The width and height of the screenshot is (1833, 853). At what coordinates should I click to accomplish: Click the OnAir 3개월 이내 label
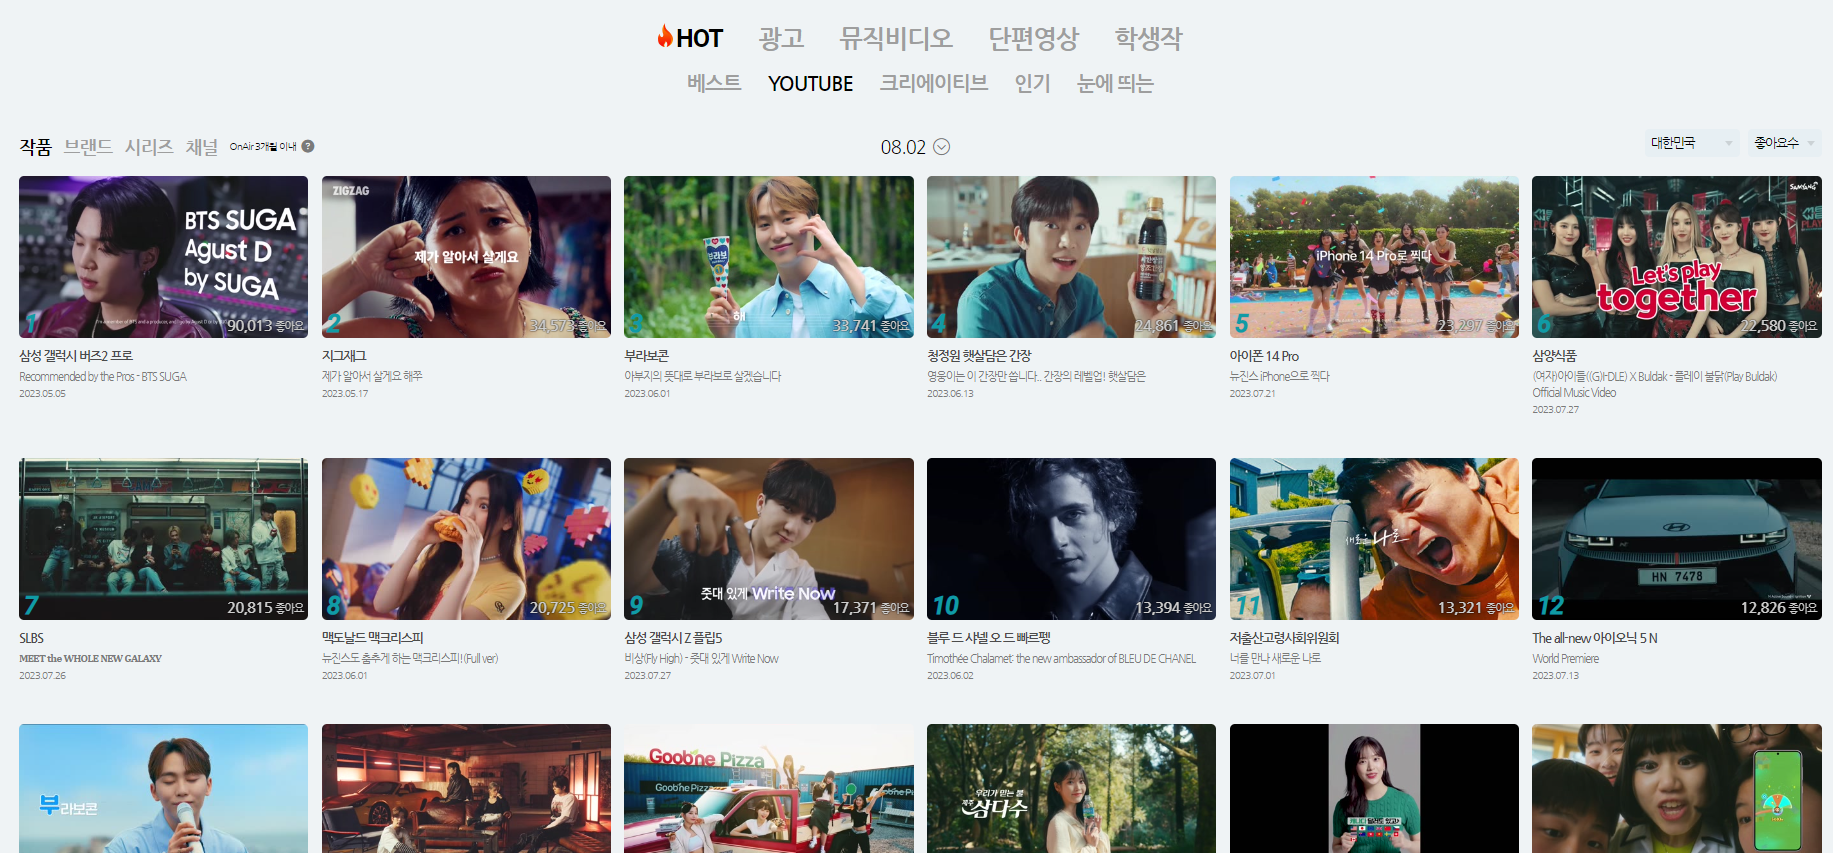(x=263, y=146)
